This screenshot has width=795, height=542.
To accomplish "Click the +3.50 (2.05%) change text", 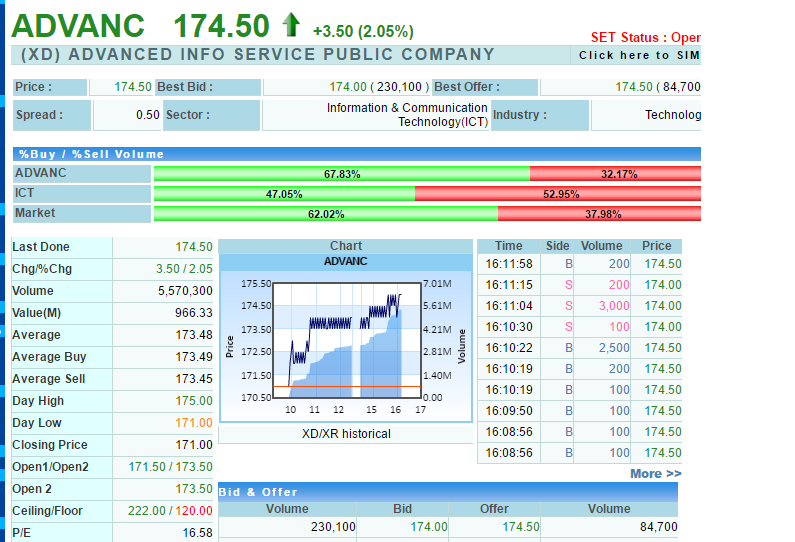I will click(x=363, y=31).
